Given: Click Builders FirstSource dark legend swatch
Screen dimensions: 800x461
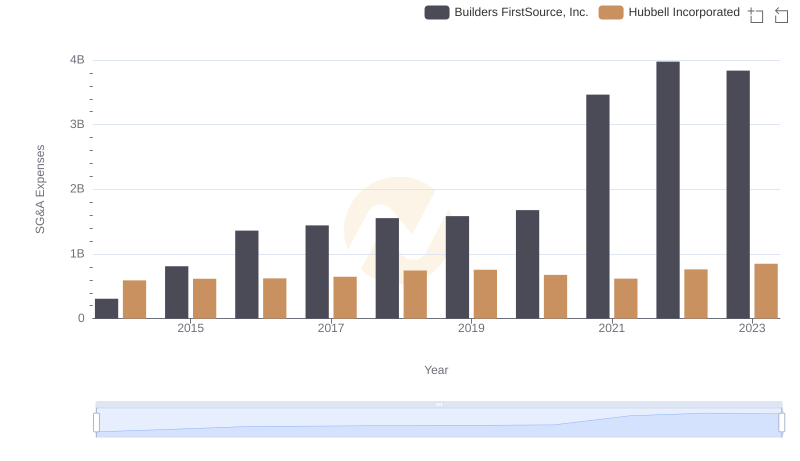Looking at the screenshot, I should (437, 12).
